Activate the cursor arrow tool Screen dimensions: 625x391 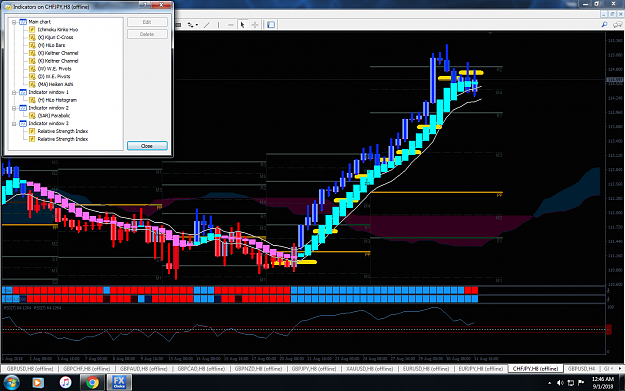tap(242, 25)
